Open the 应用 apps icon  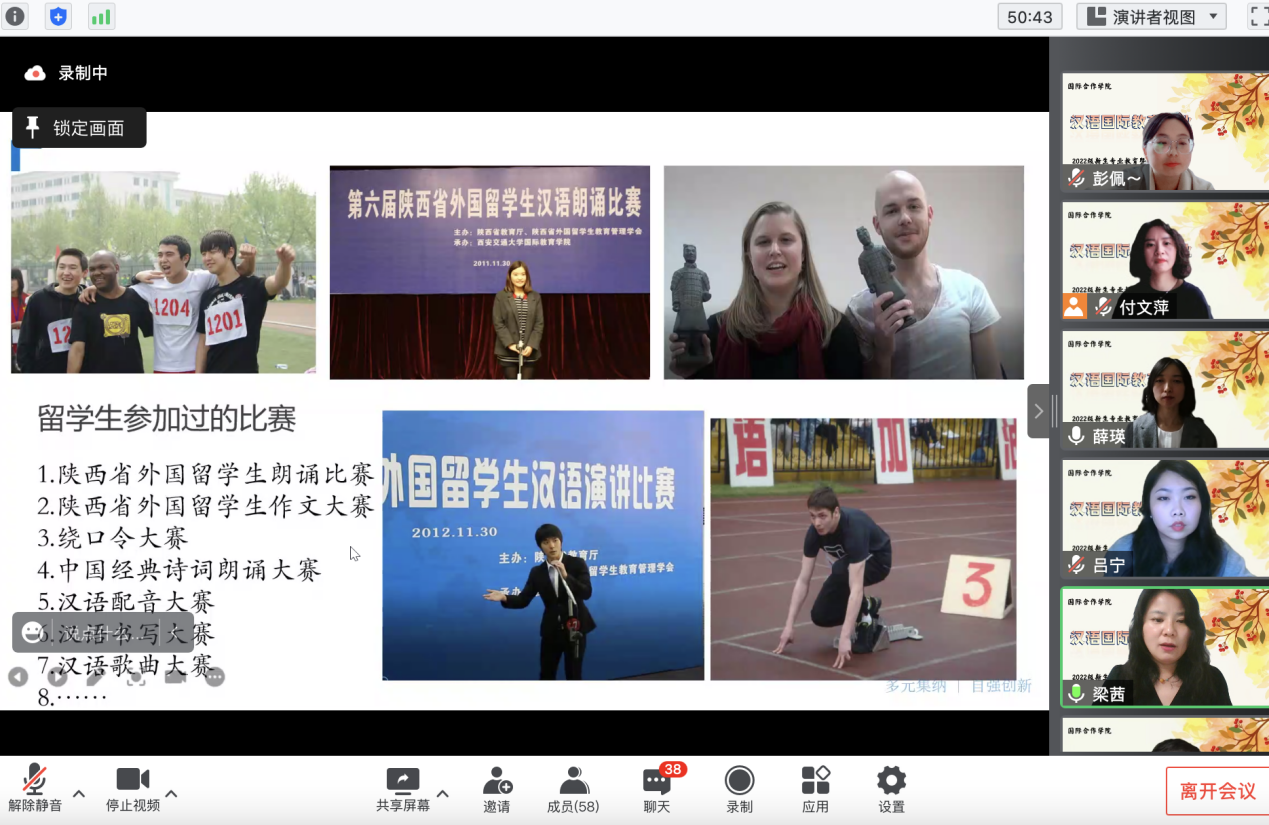click(x=815, y=789)
